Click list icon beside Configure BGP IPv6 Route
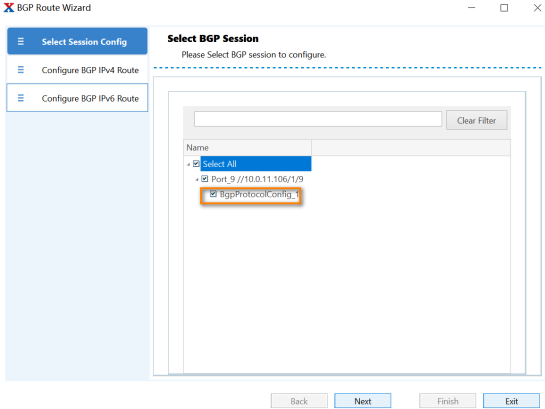The image size is (545, 409). (x=21, y=98)
